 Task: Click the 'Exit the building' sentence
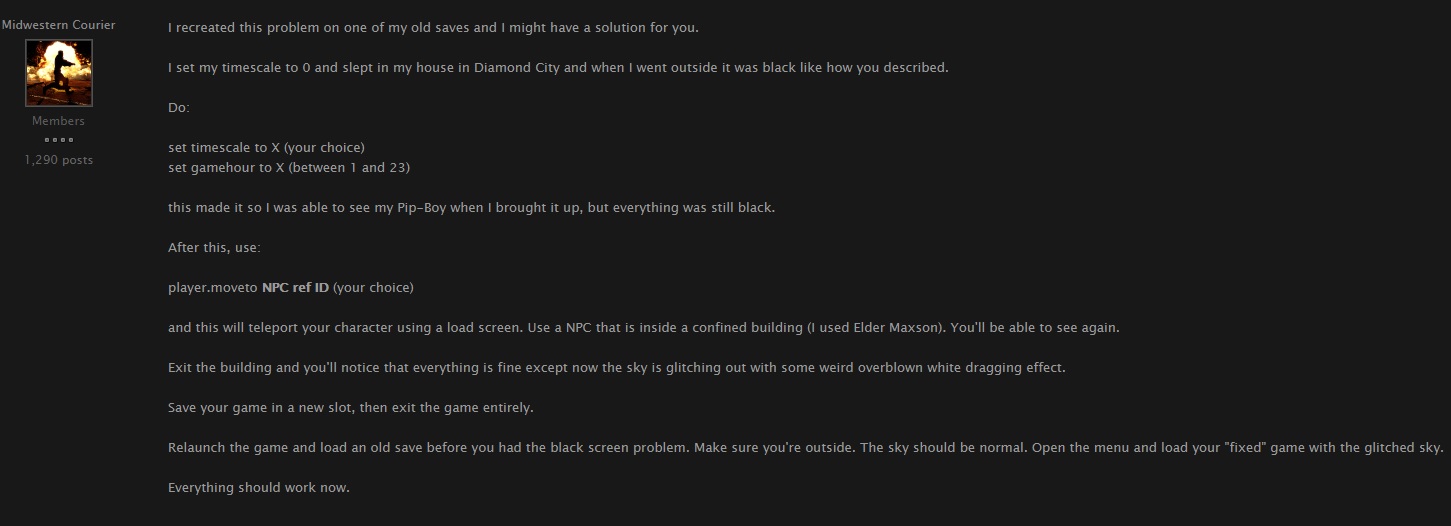click(x=616, y=368)
